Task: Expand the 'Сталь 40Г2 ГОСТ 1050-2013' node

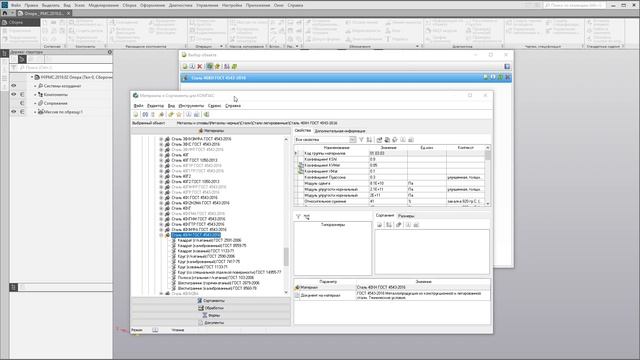Action: 161,182
